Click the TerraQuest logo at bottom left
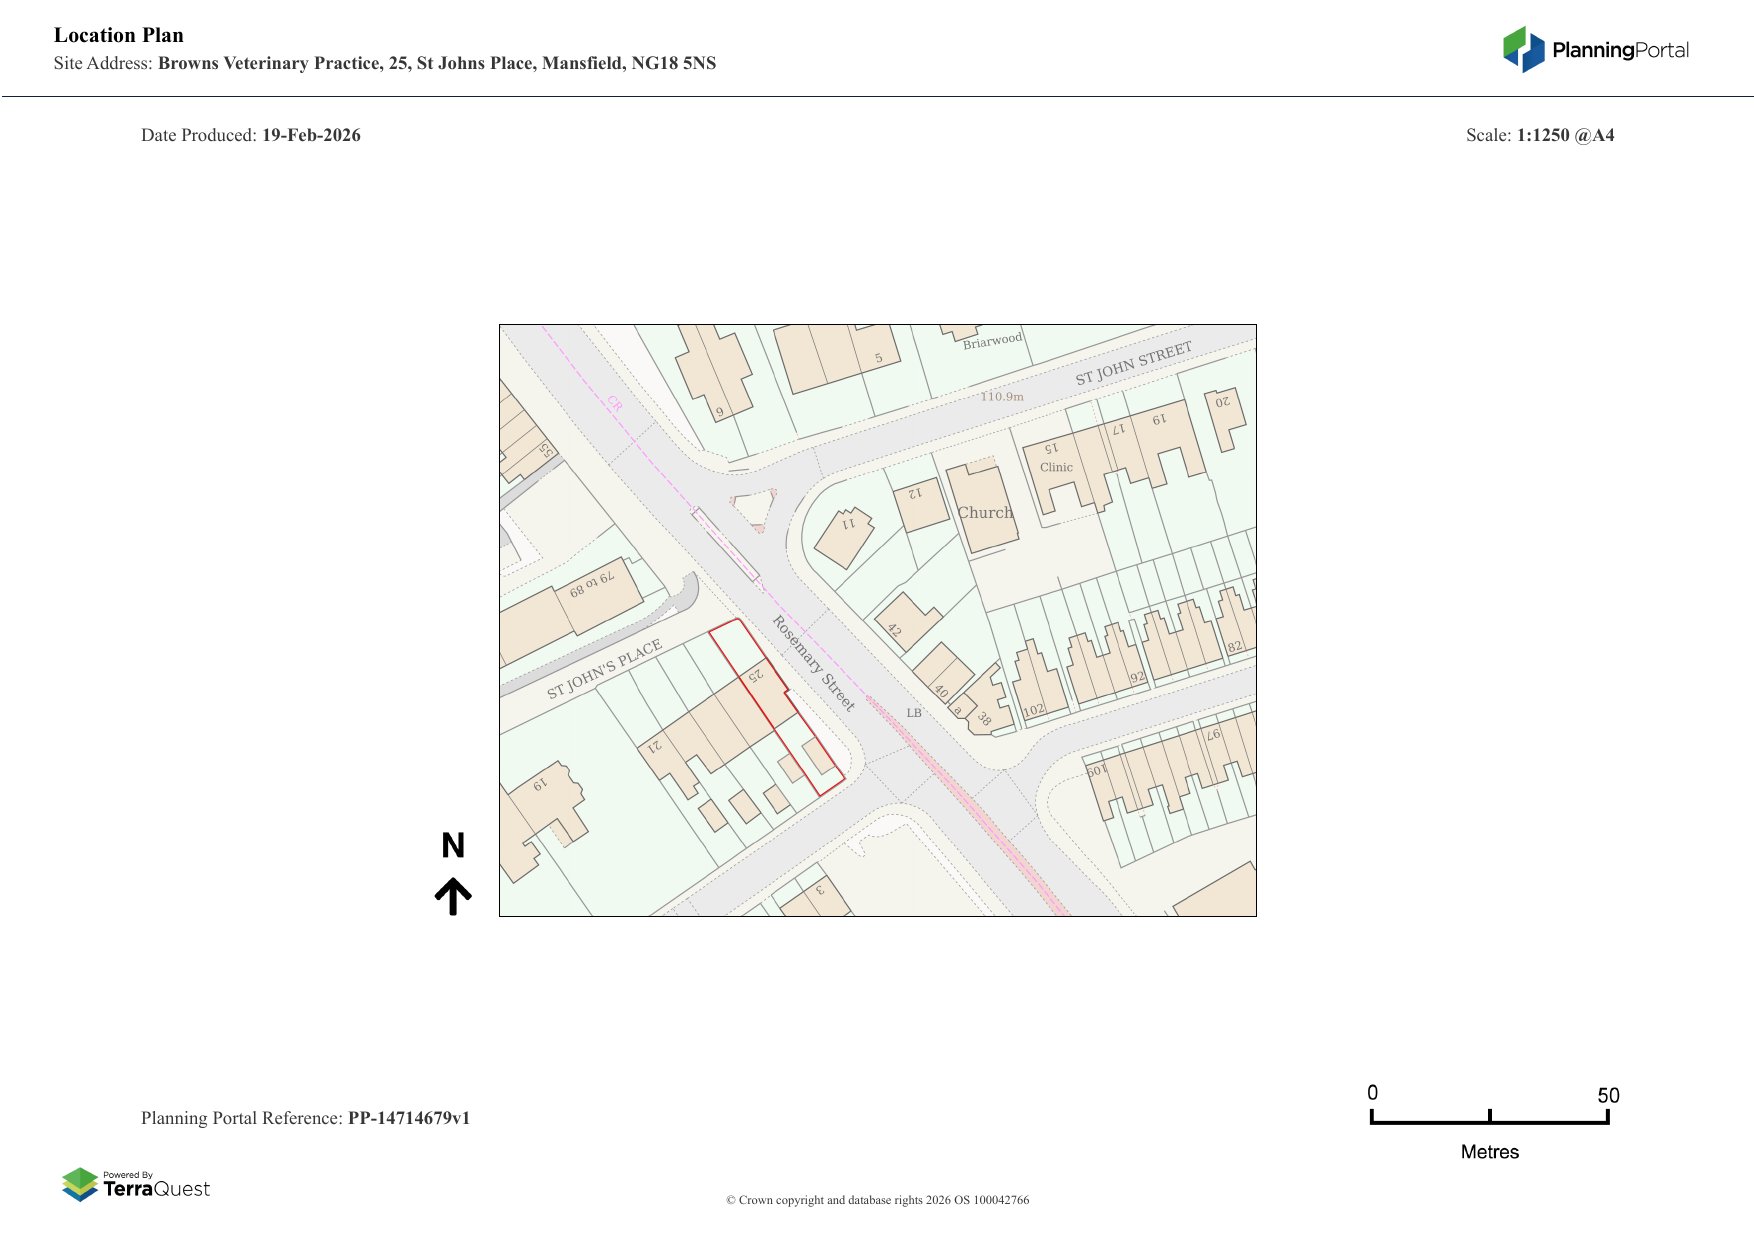 coord(136,1184)
